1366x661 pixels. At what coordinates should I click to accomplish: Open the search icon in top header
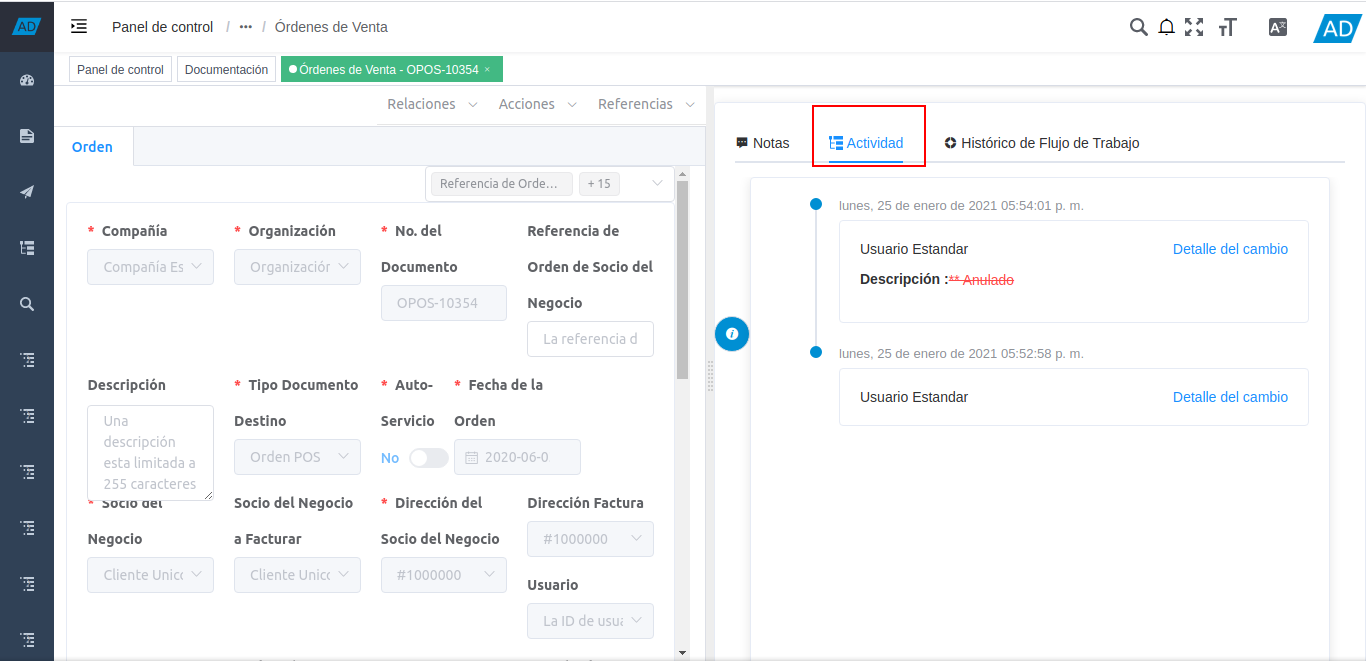pyautogui.click(x=1138, y=27)
